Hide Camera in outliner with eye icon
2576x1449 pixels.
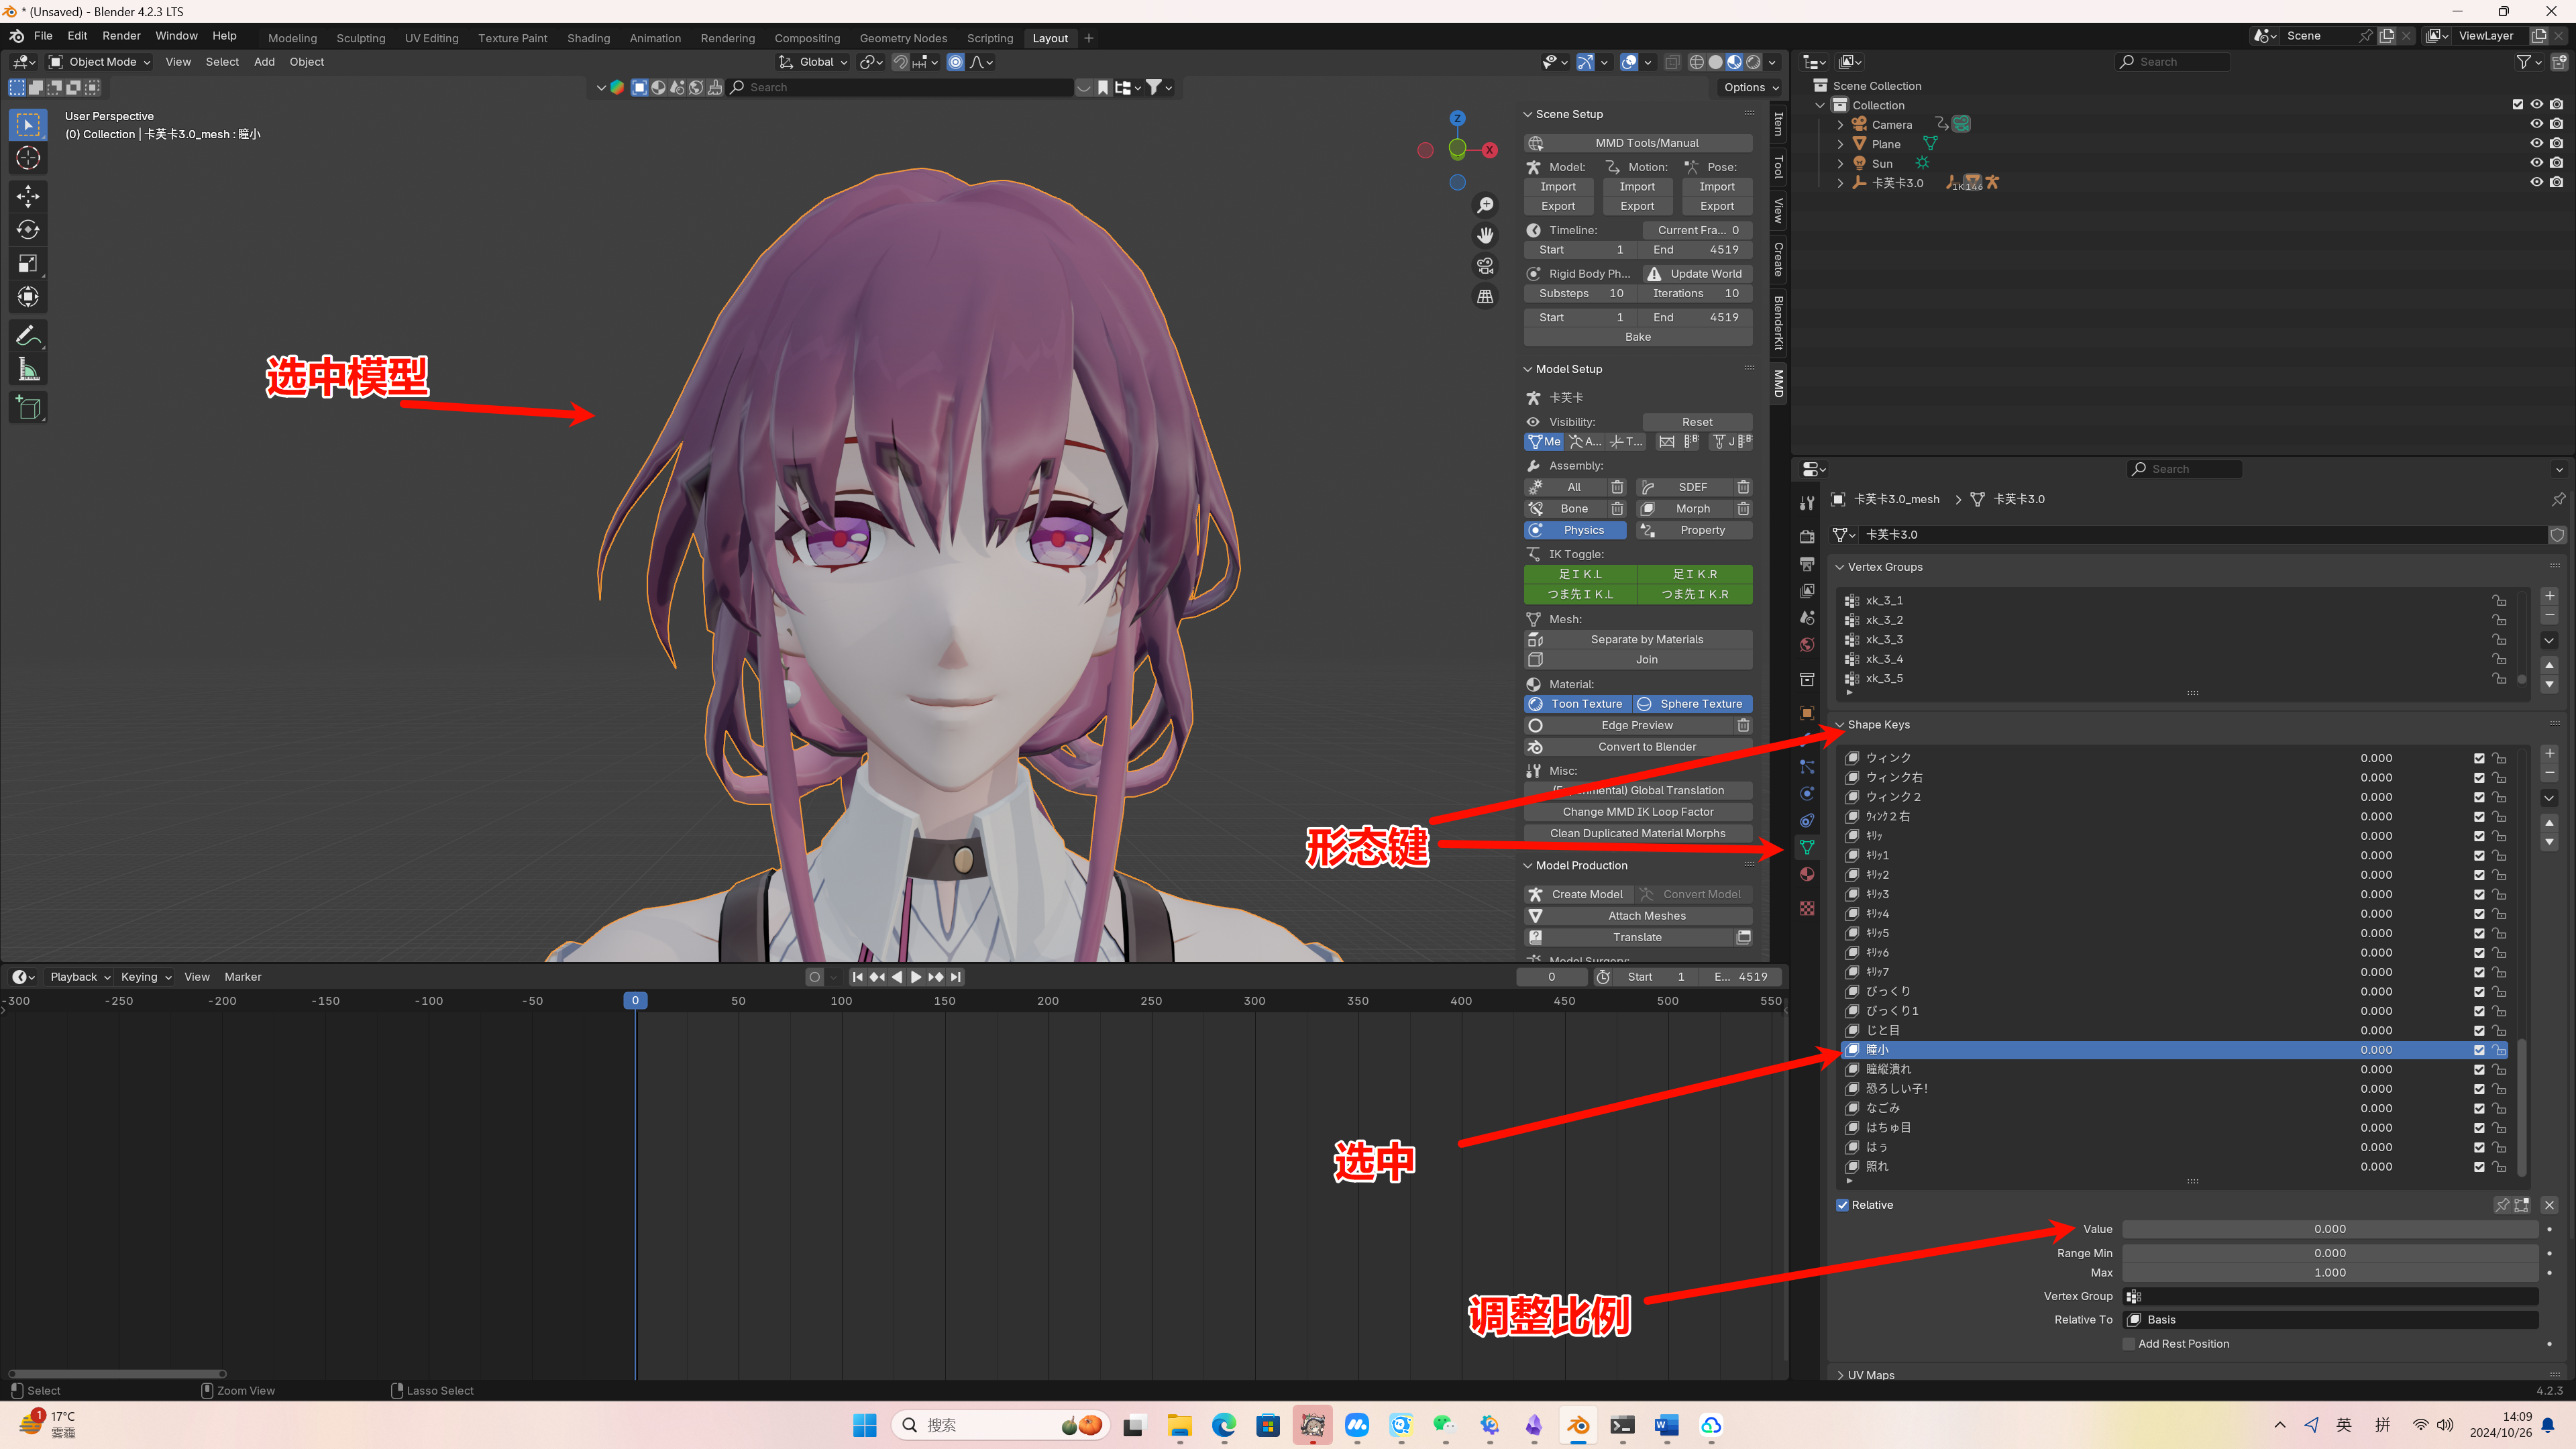(2537, 124)
